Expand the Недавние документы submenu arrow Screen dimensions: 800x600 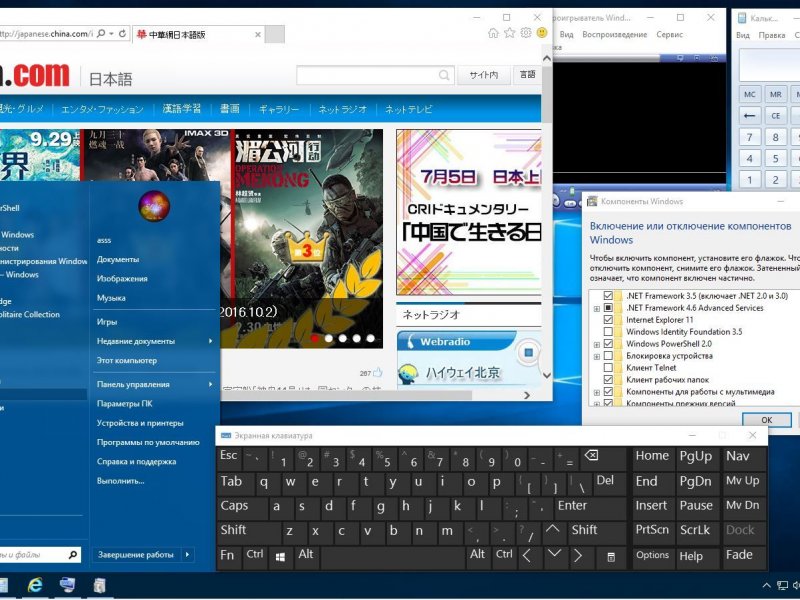click(210, 341)
